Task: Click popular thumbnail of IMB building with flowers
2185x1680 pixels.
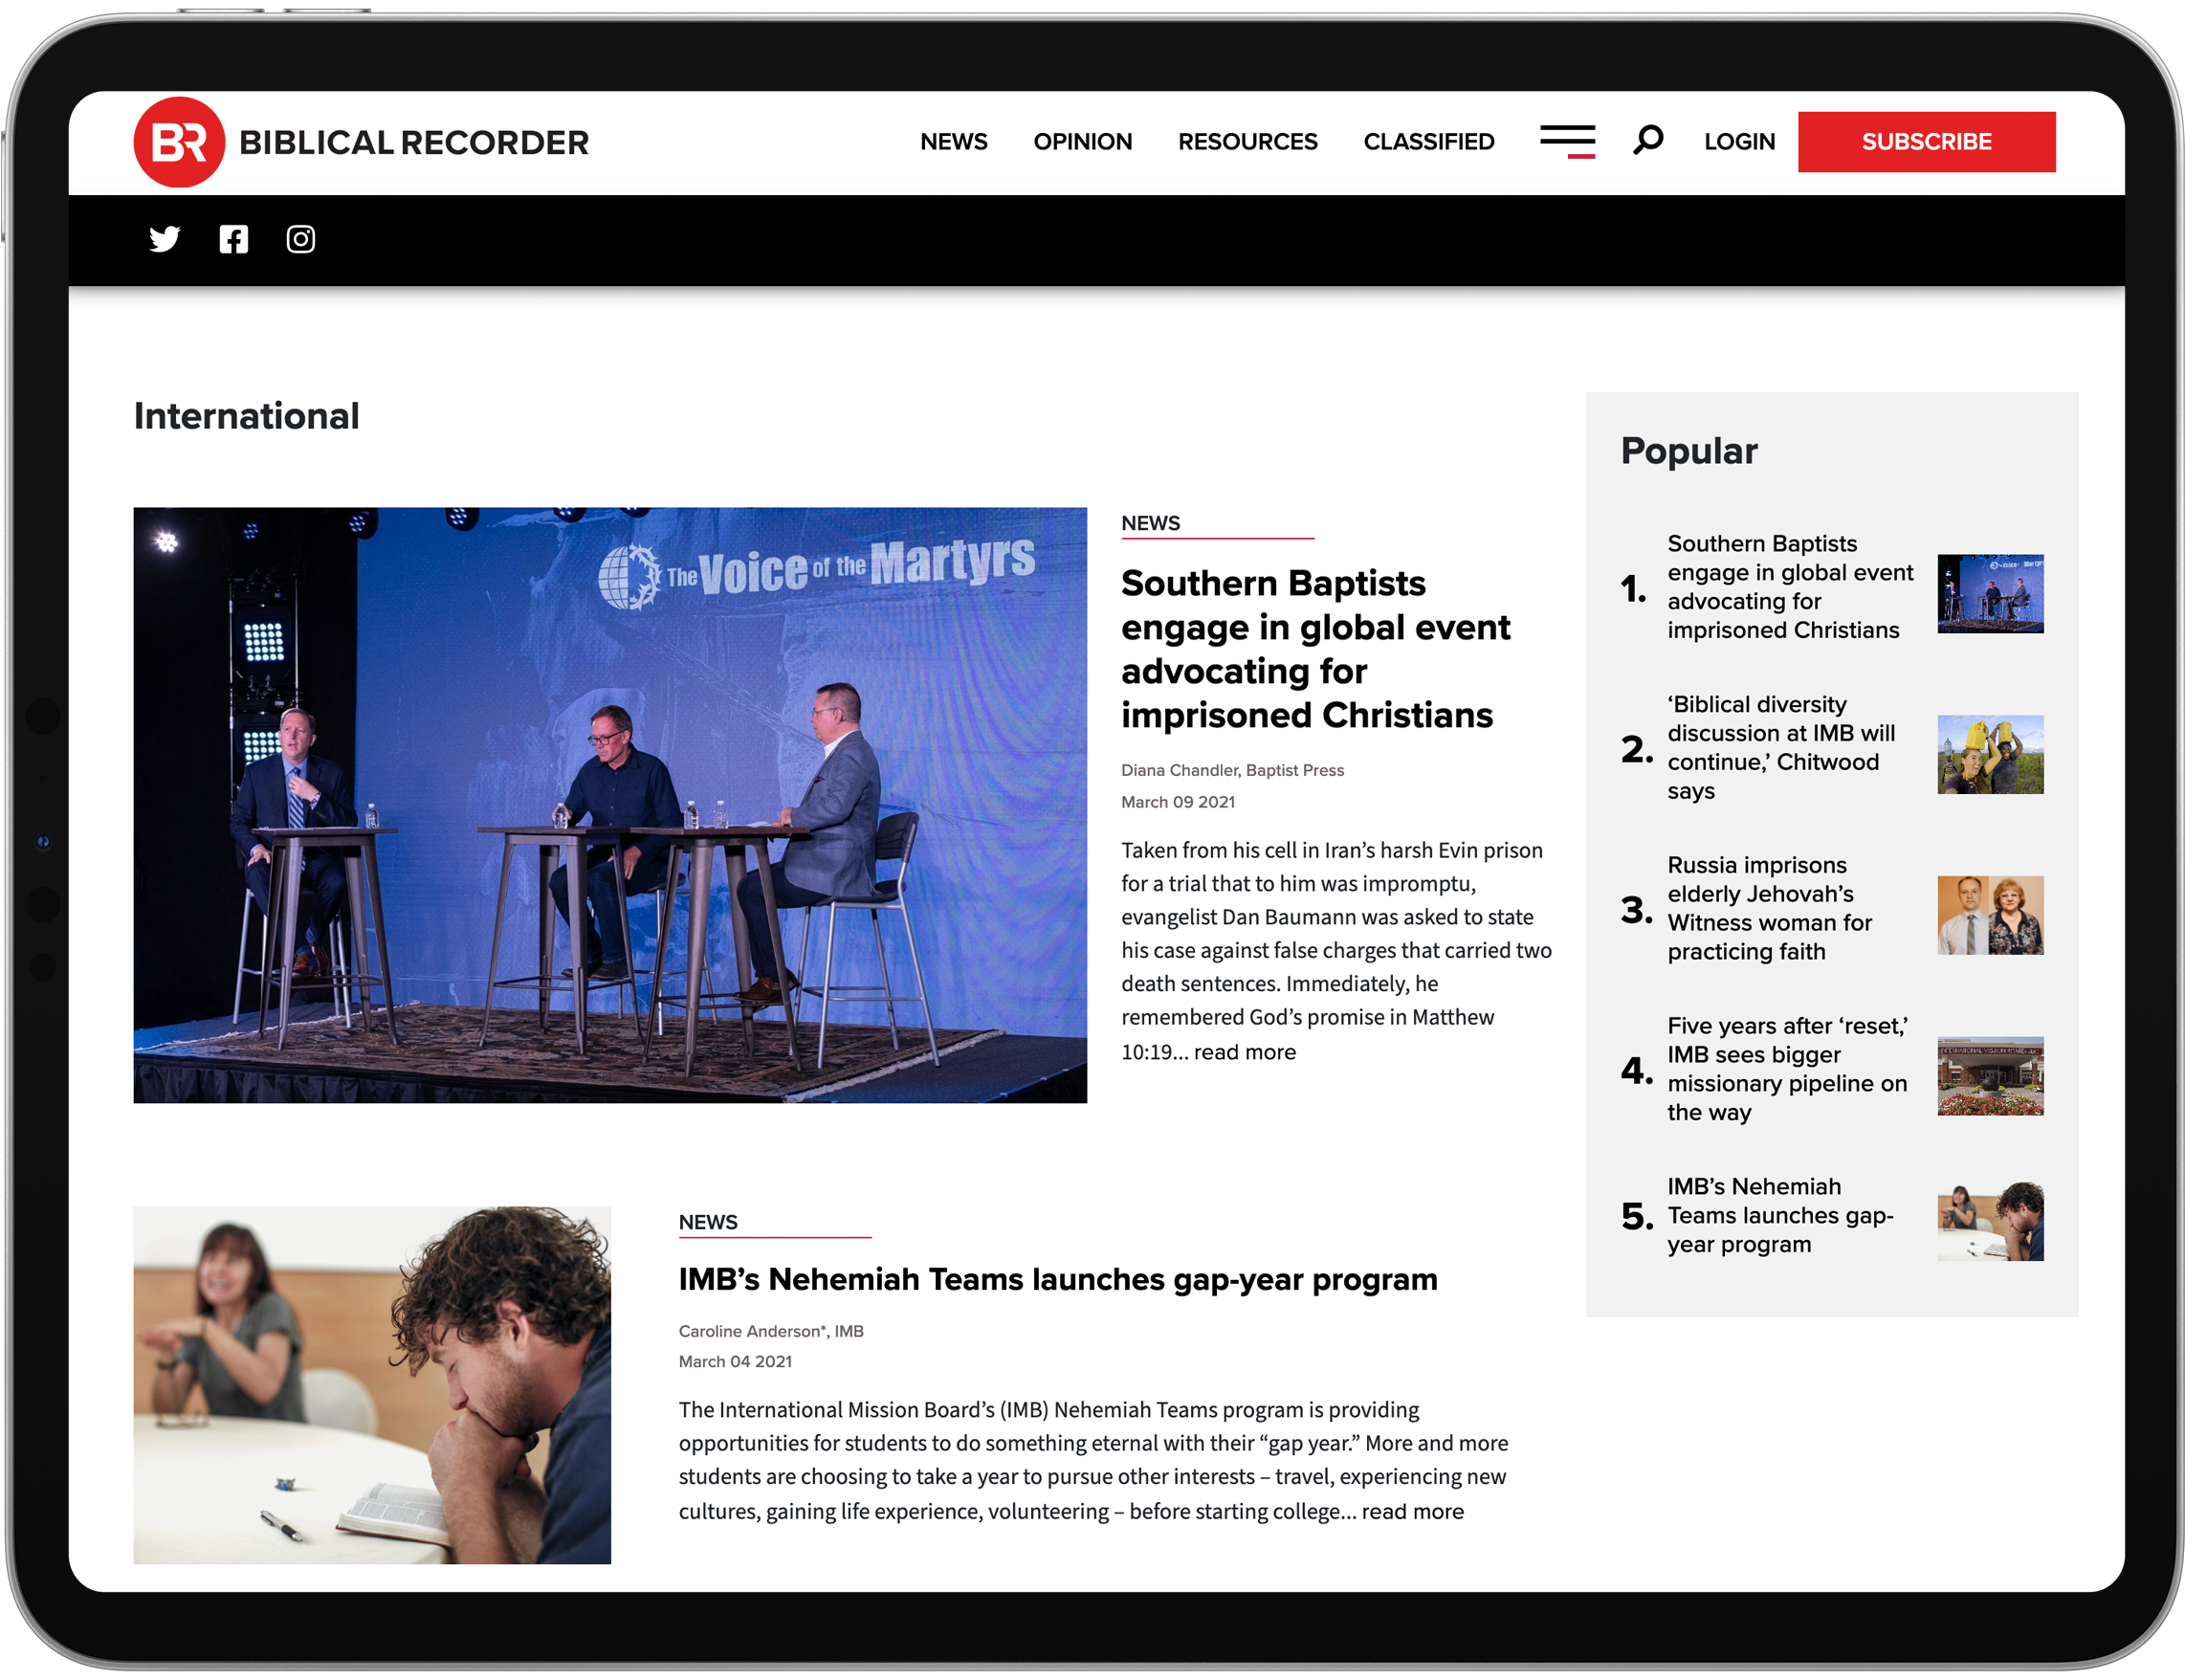Action: point(1990,1076)
